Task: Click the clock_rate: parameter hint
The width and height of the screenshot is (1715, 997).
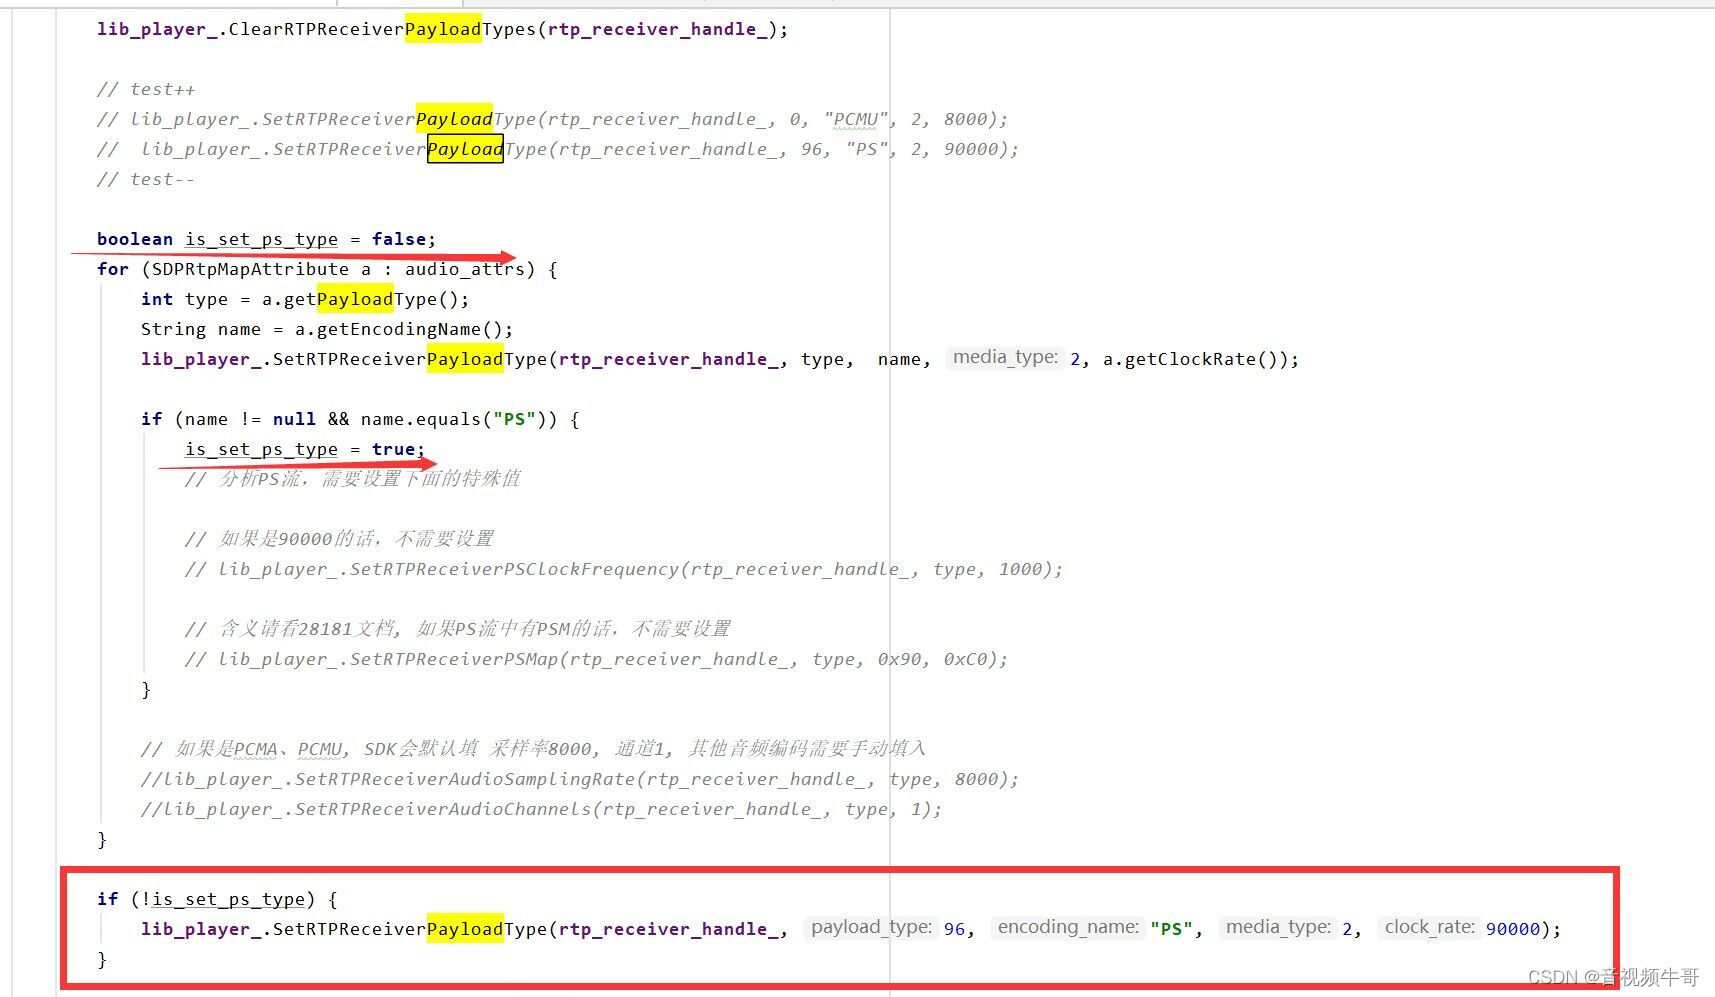Action: click(1429, 927)
